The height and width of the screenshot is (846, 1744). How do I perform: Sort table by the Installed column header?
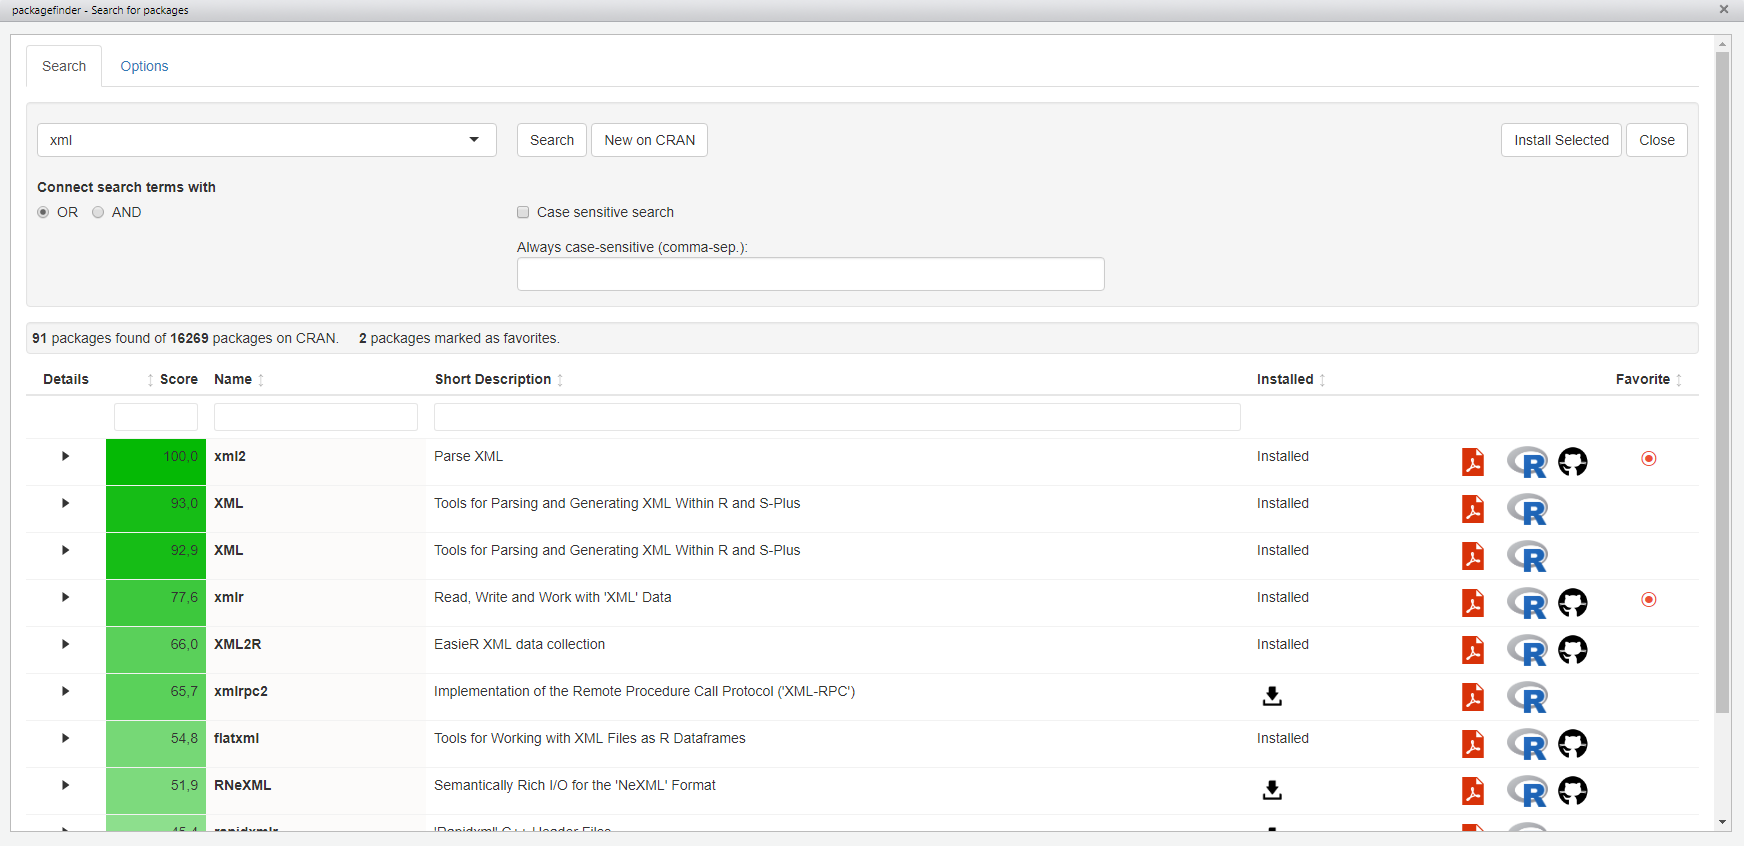click(1285, 379)
